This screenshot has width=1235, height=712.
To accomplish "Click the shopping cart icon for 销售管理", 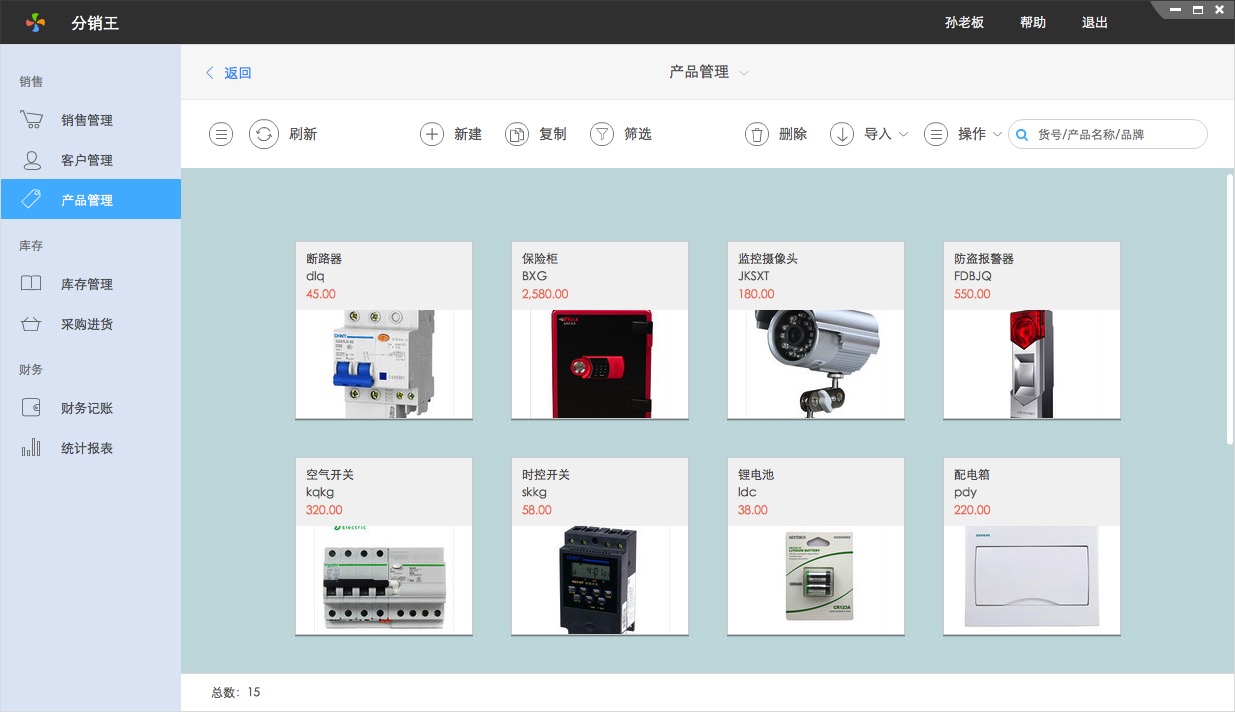I will pos(31,120).
